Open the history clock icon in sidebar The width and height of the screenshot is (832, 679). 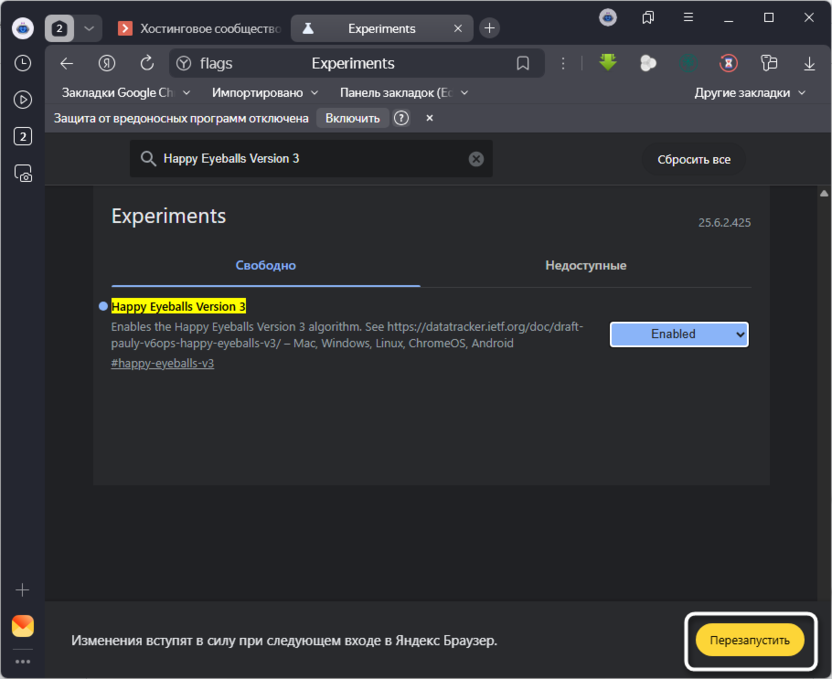coord(23,63)
